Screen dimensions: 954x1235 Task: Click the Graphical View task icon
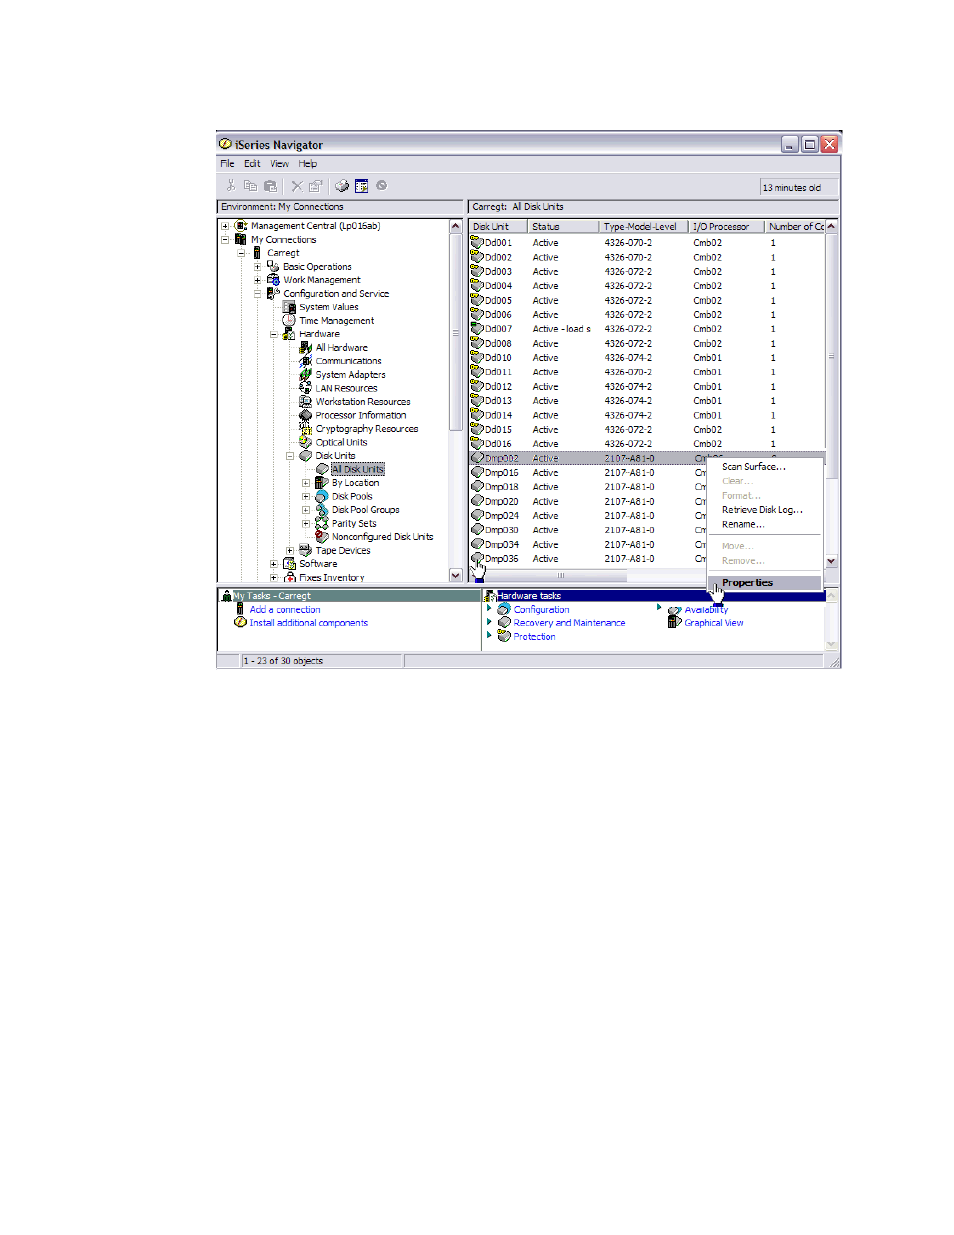click(675, 622)
